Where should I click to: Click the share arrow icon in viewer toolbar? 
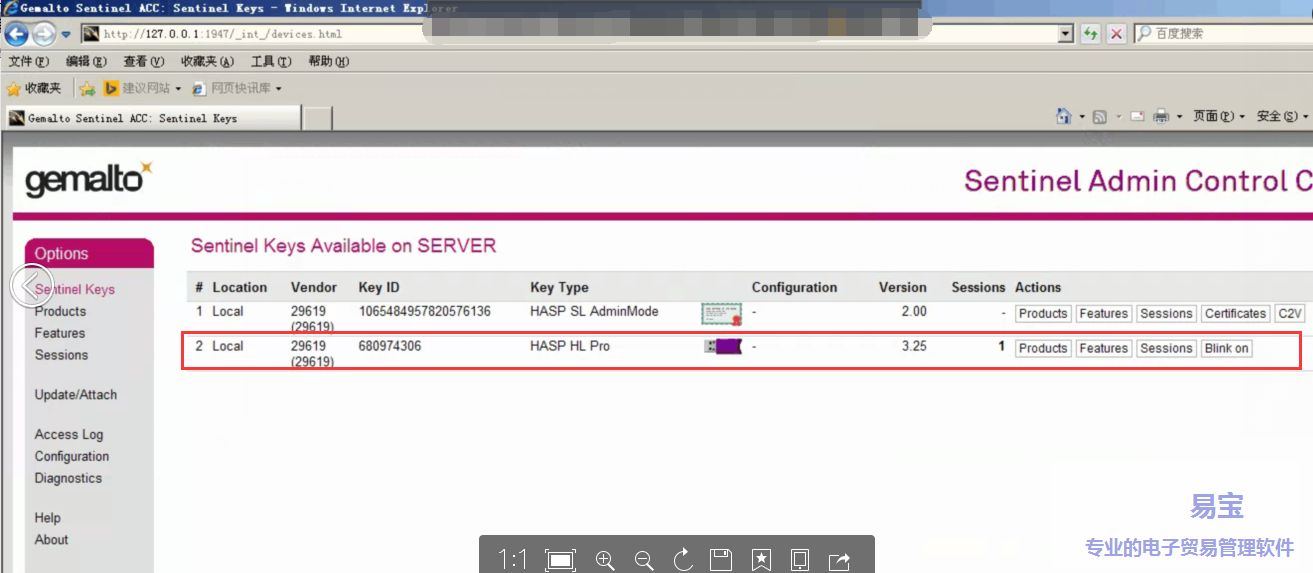[x=839, y=560]
